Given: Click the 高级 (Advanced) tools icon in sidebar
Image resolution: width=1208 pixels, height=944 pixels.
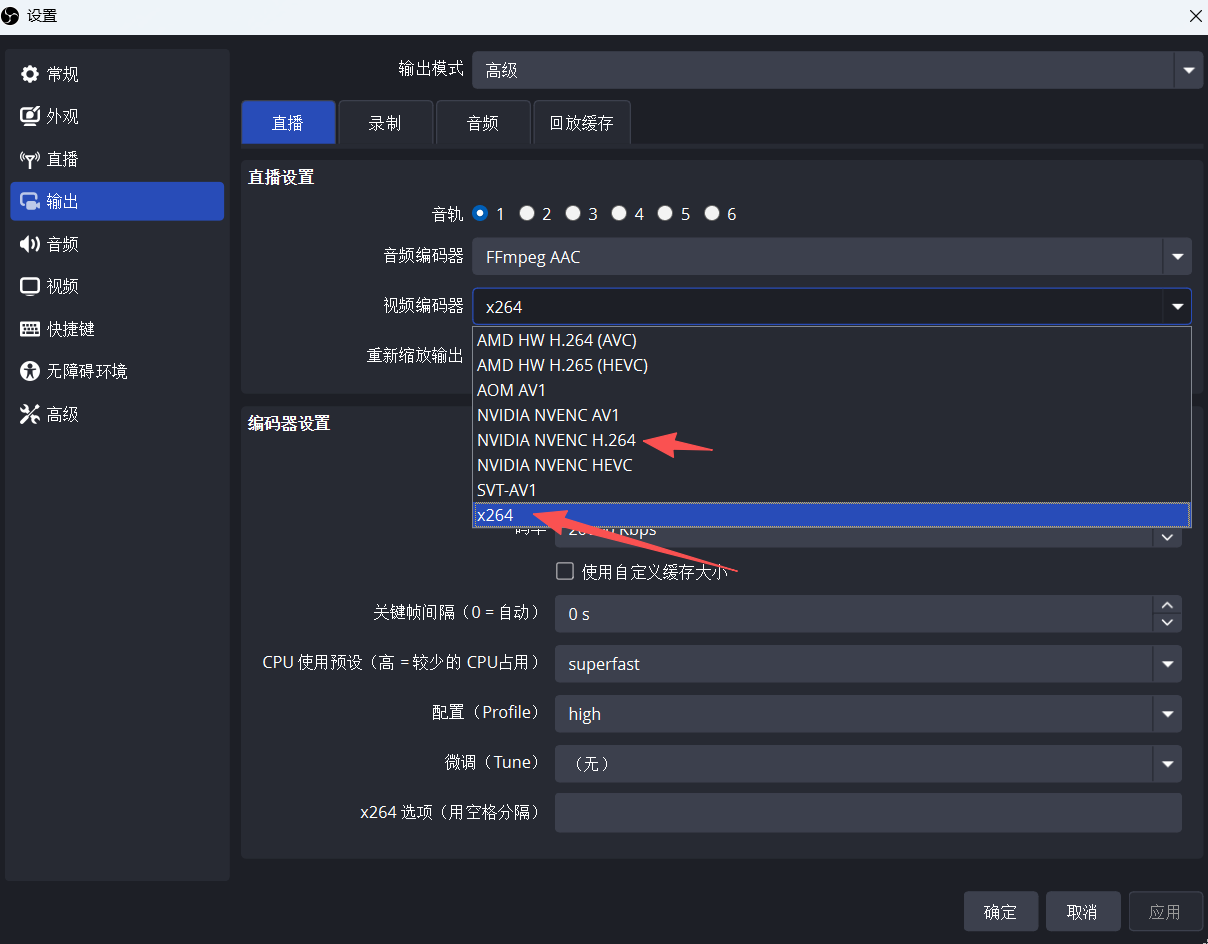Looking at the screenshot, I should tap(29, 414).
